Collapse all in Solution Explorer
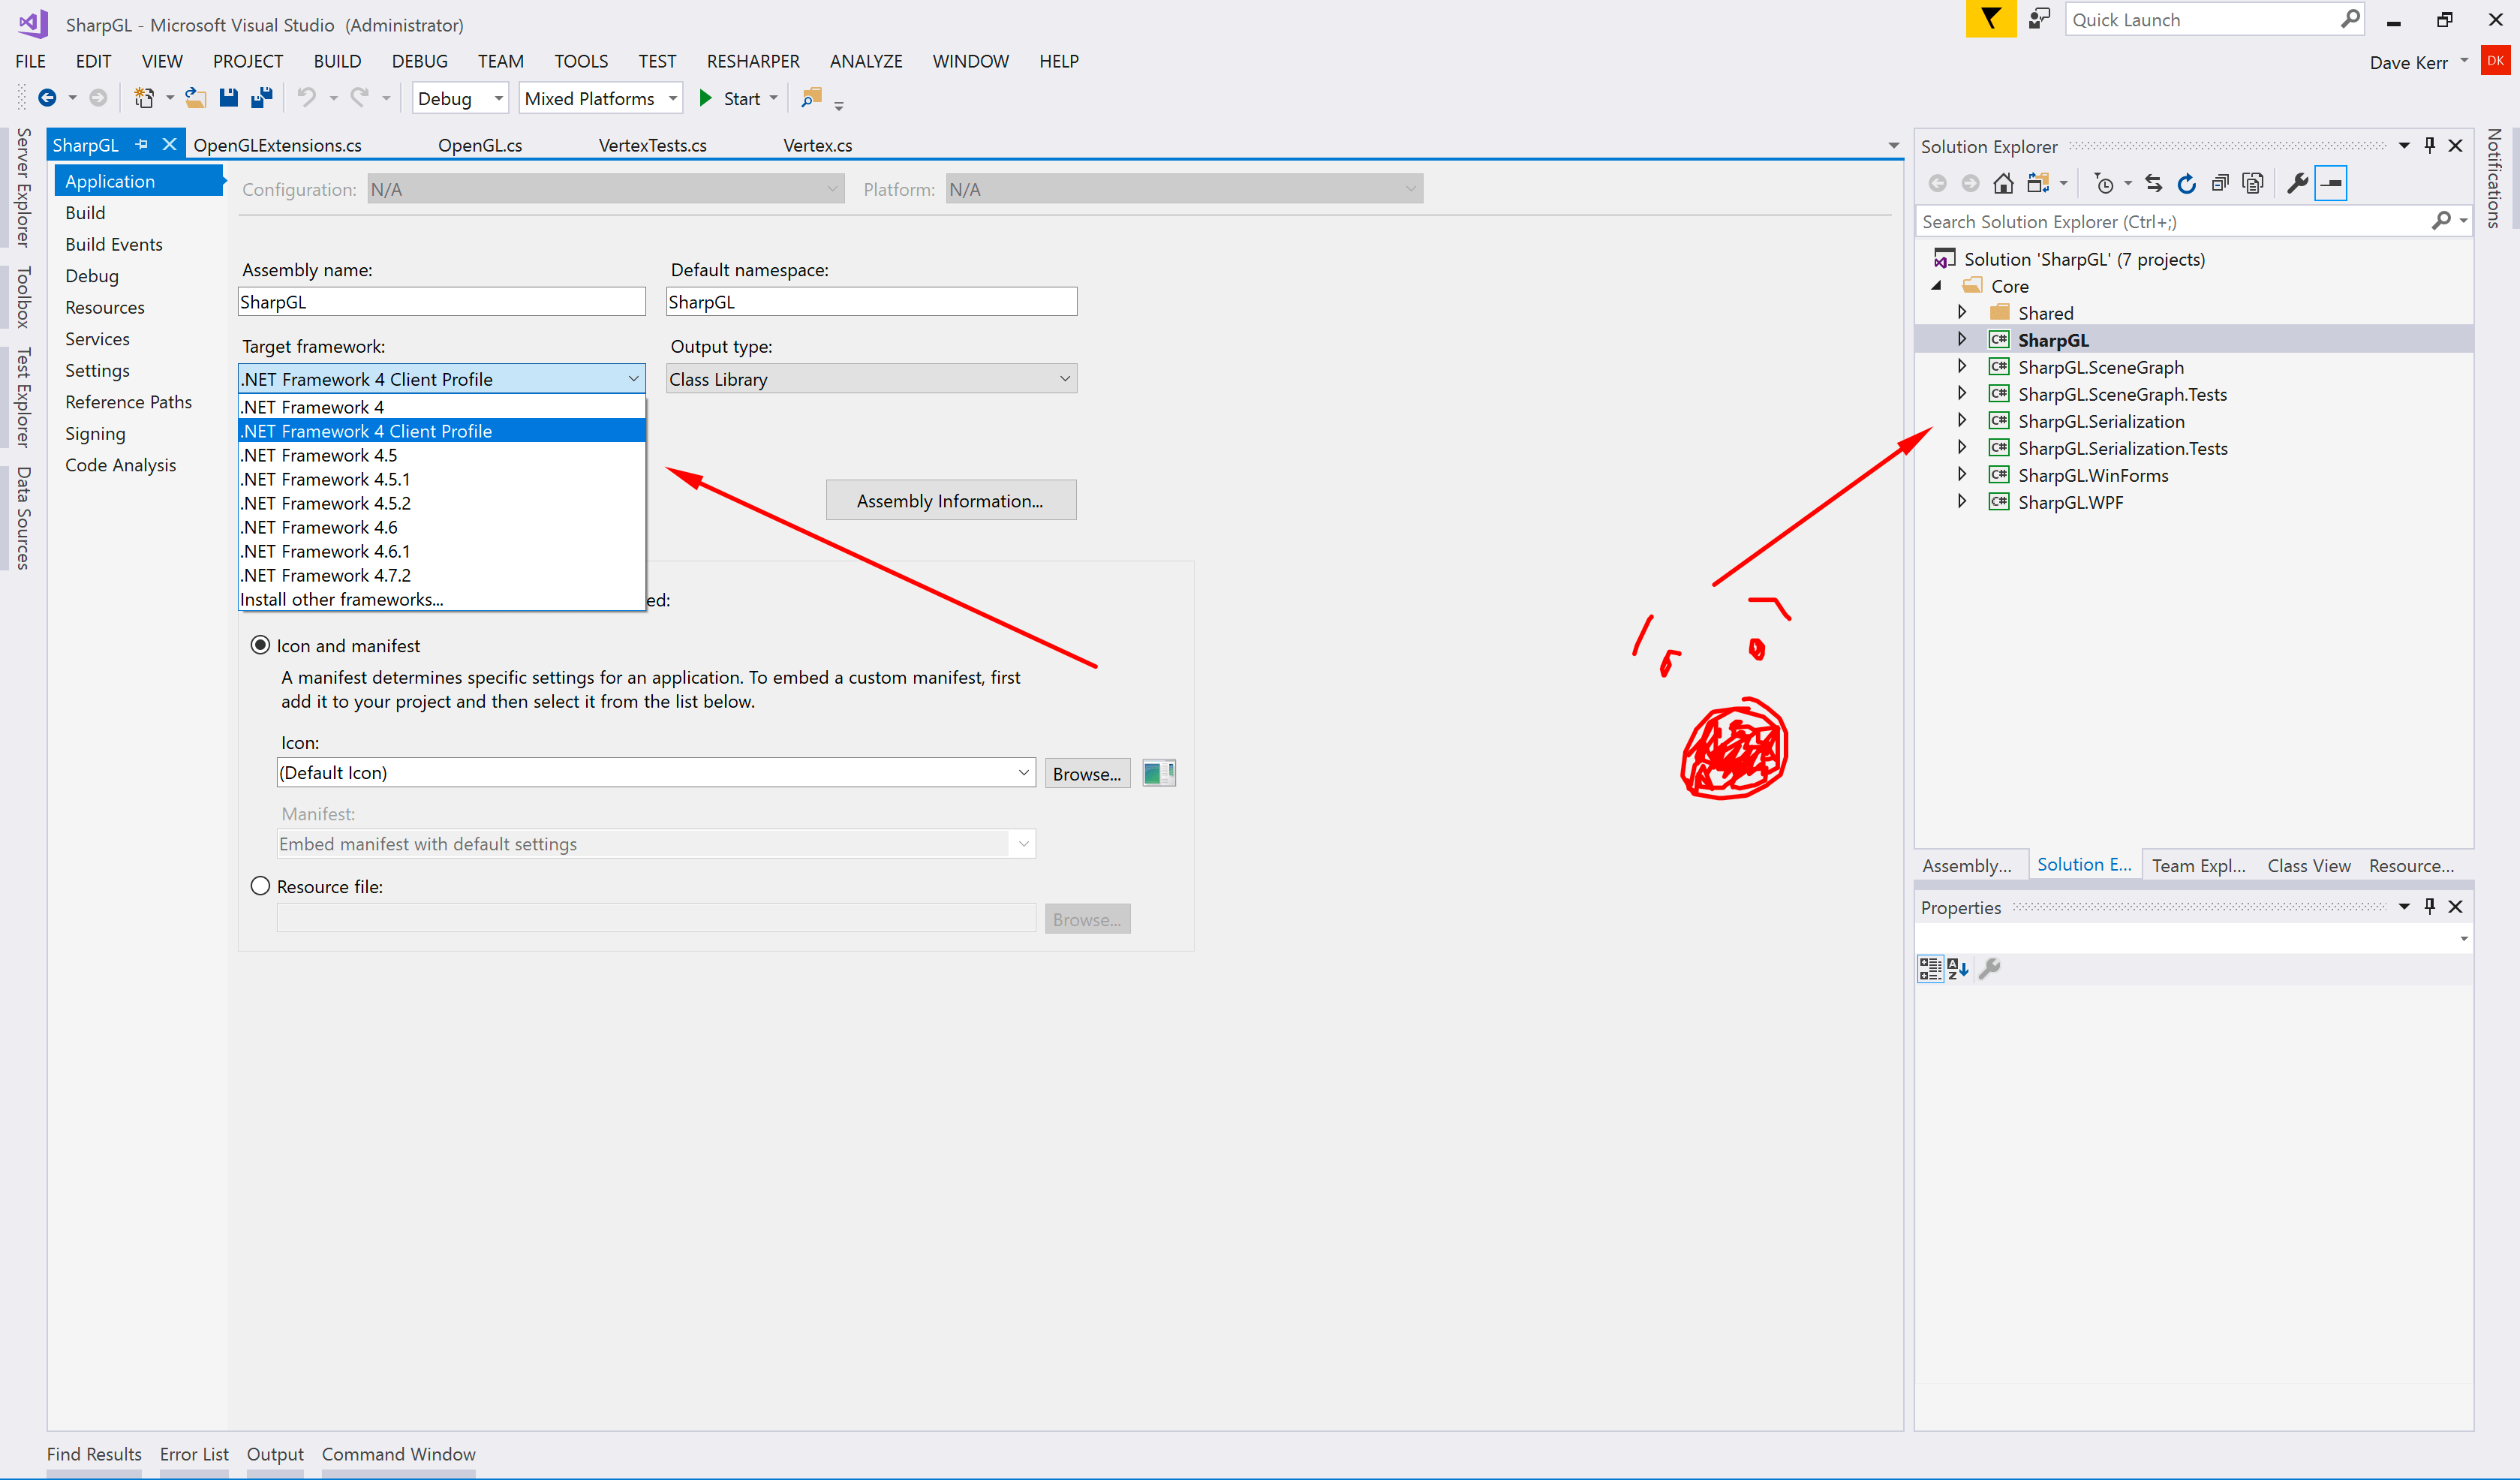 coord(2219,183)
